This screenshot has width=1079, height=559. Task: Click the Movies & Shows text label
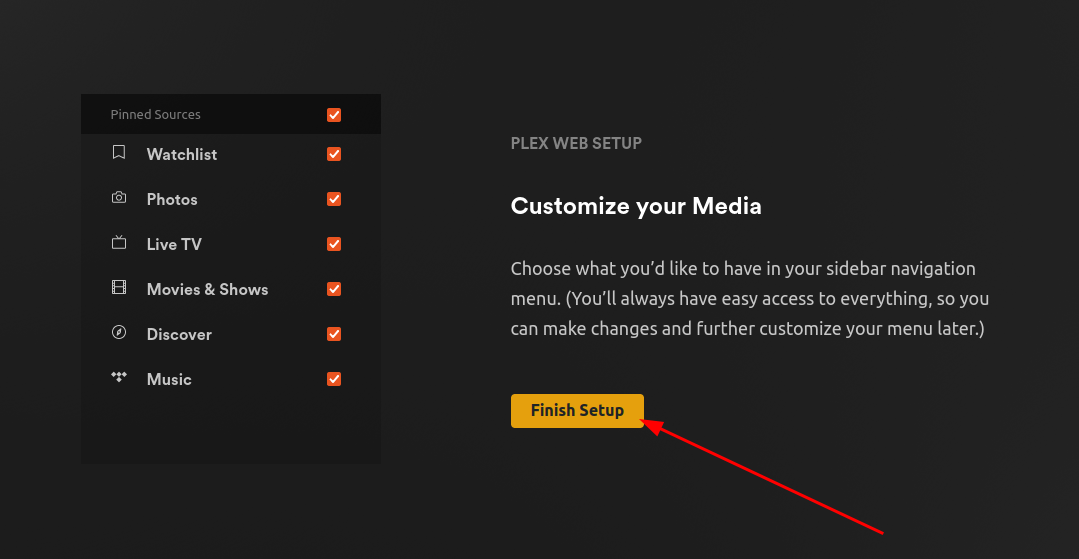pos(207,289)
